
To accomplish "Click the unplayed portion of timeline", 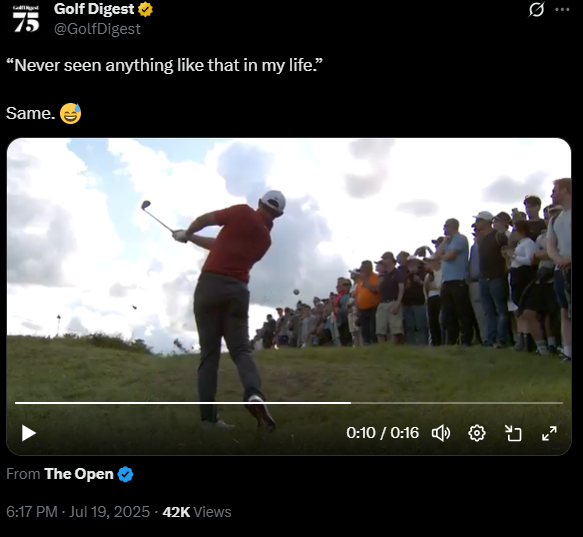I will 457,403.
